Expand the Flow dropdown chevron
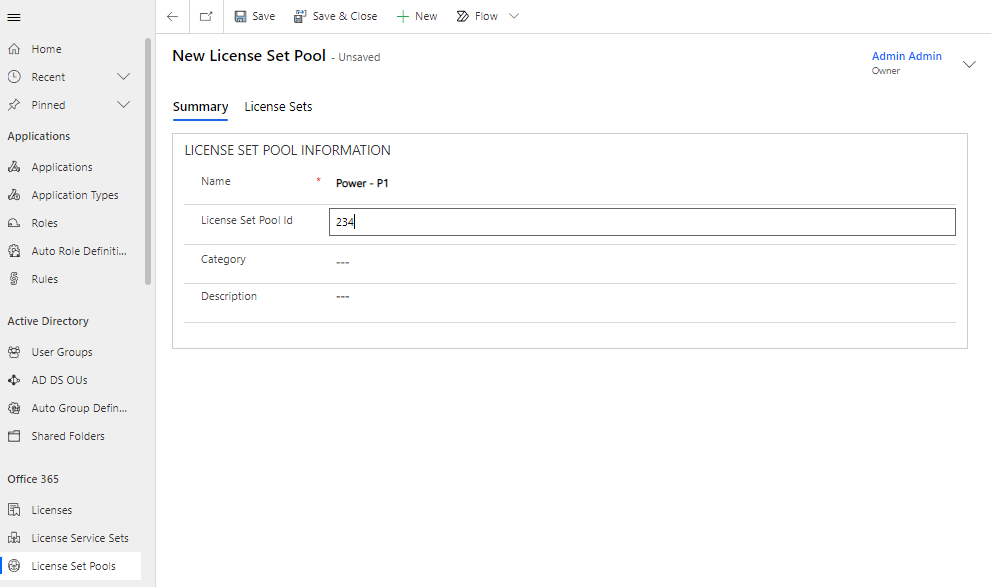991x587 pixels. 514,17
